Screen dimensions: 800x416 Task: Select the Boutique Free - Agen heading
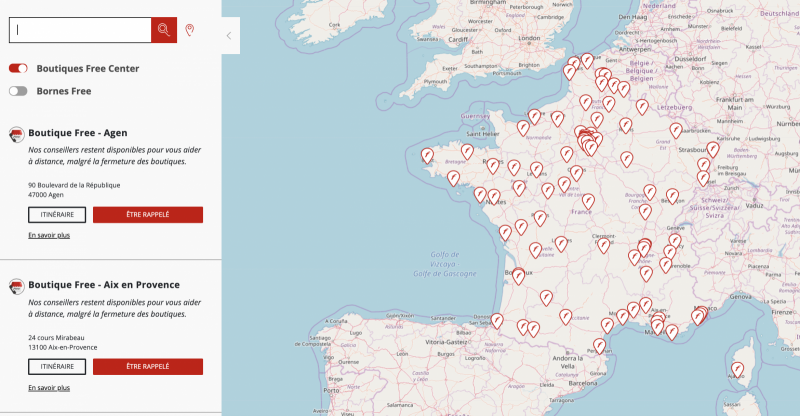78,133
